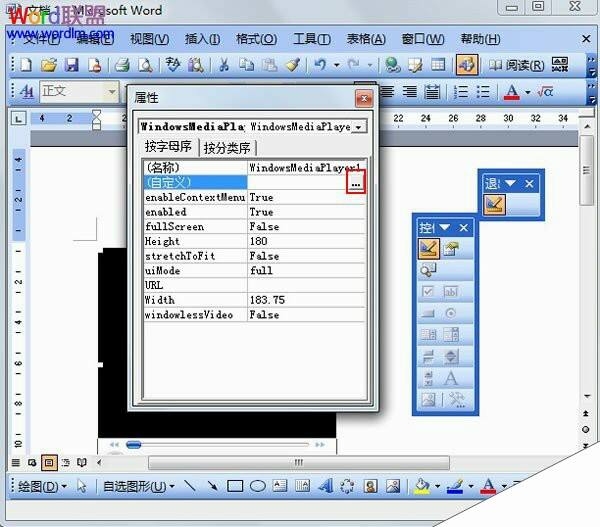
Task: Switch to Web Layout view icon
Action: click(32, 463)
